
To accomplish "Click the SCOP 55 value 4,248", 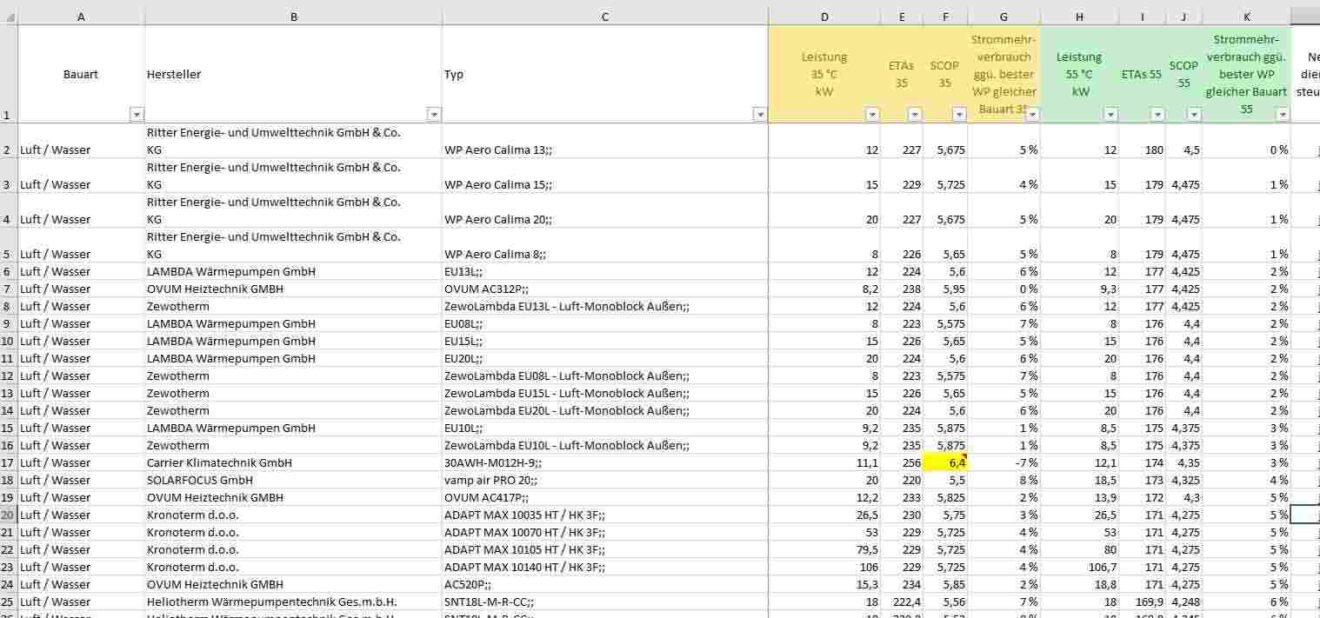I will [1184, 602].
